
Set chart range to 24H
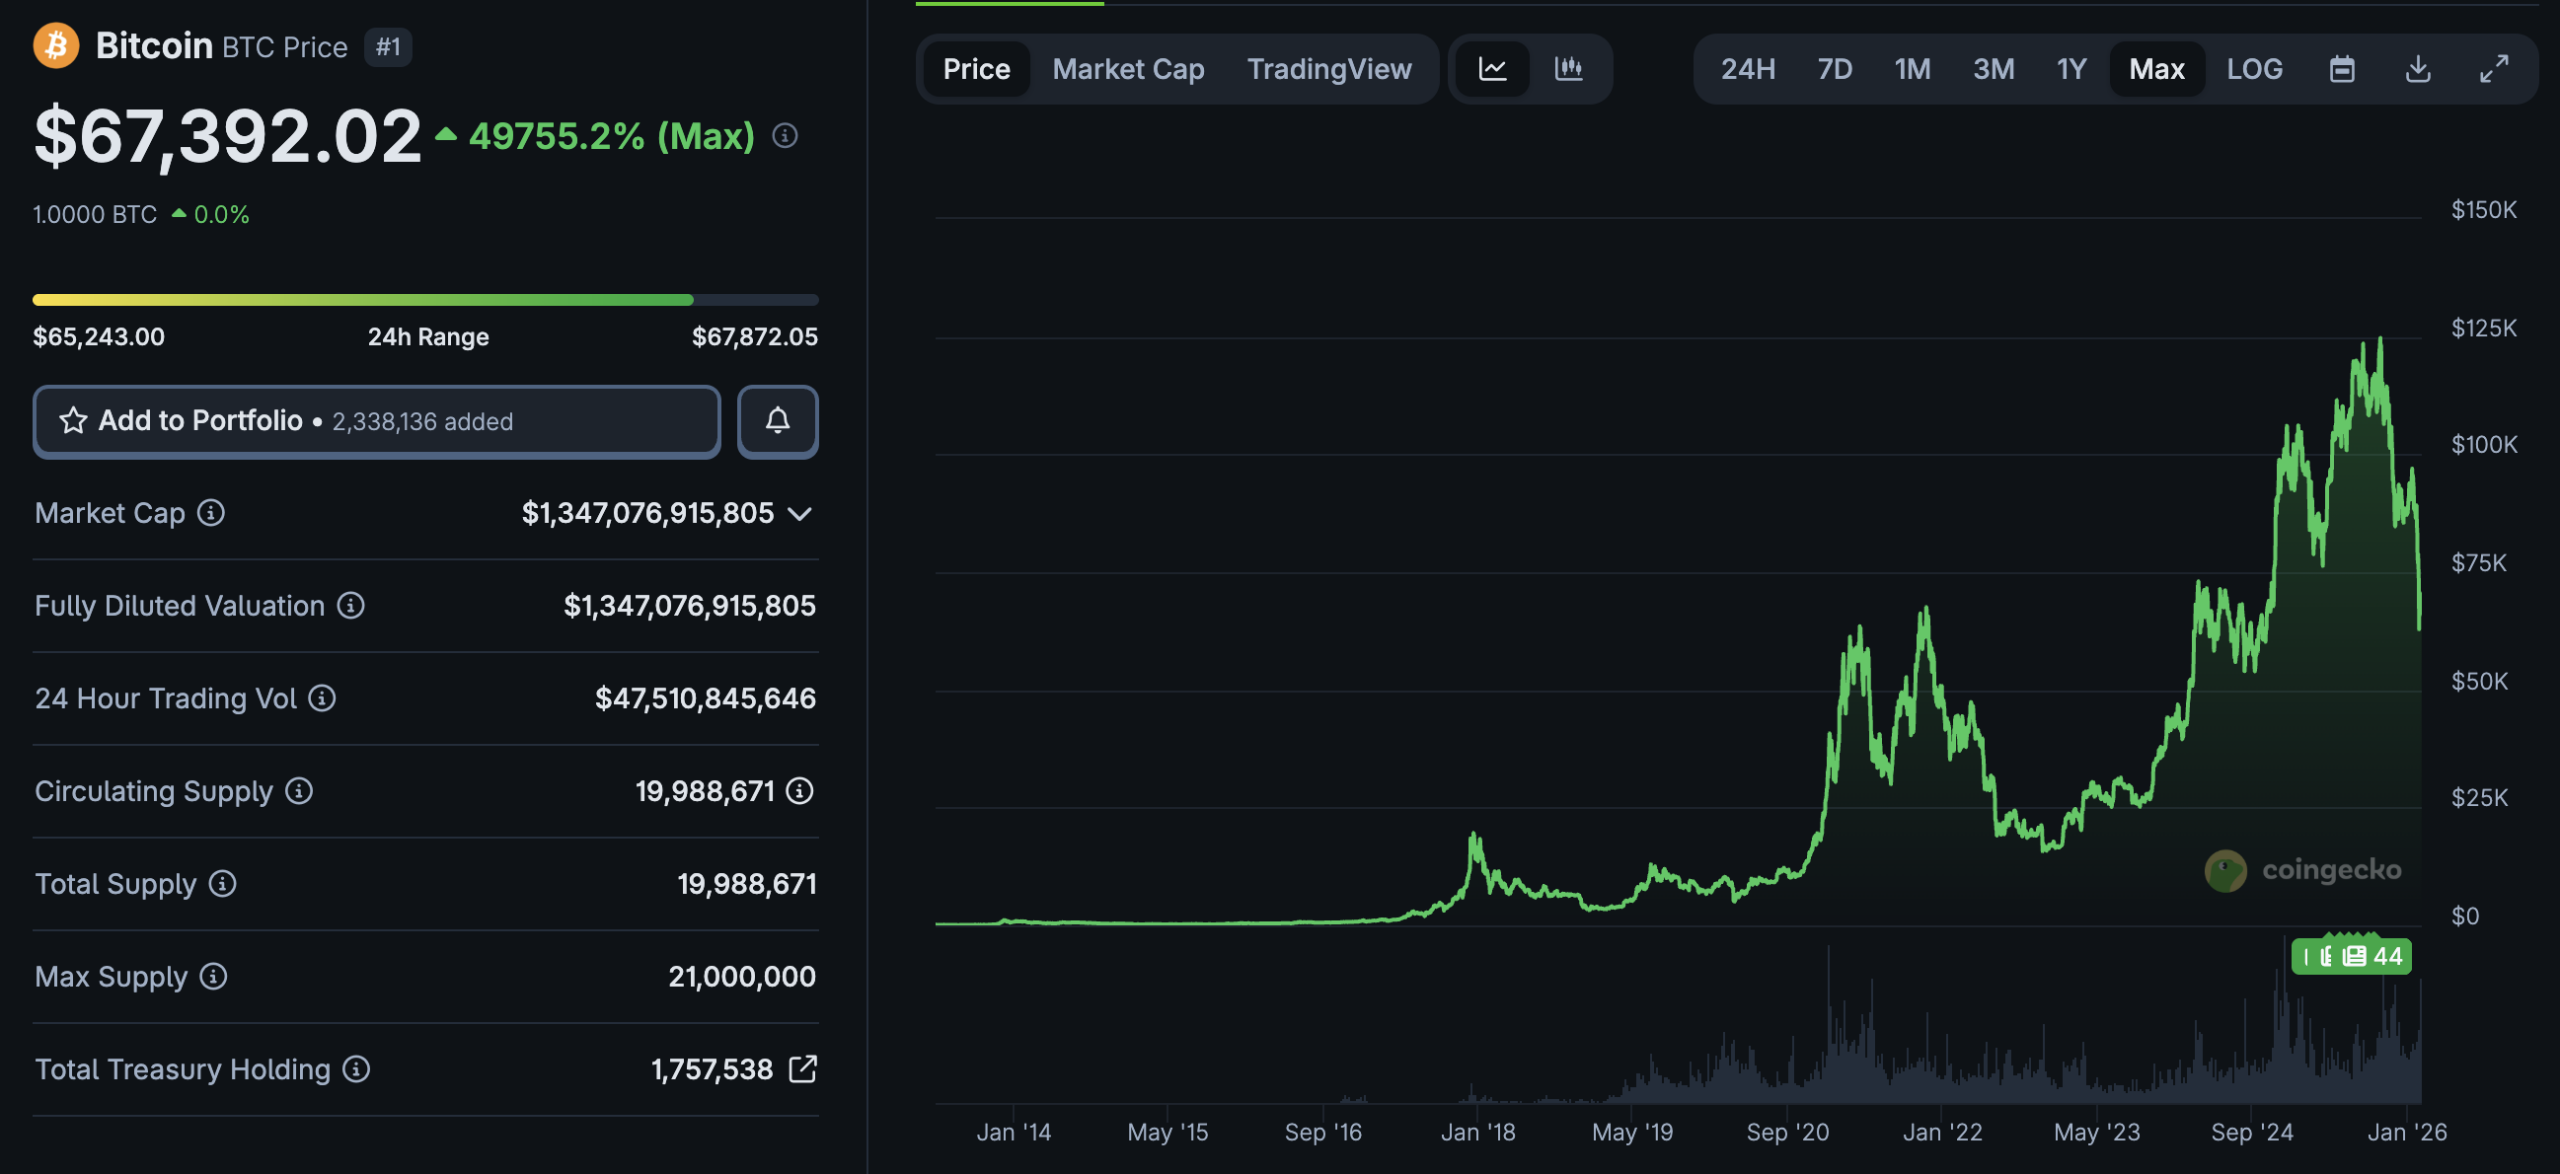[x=1748, y=69]
